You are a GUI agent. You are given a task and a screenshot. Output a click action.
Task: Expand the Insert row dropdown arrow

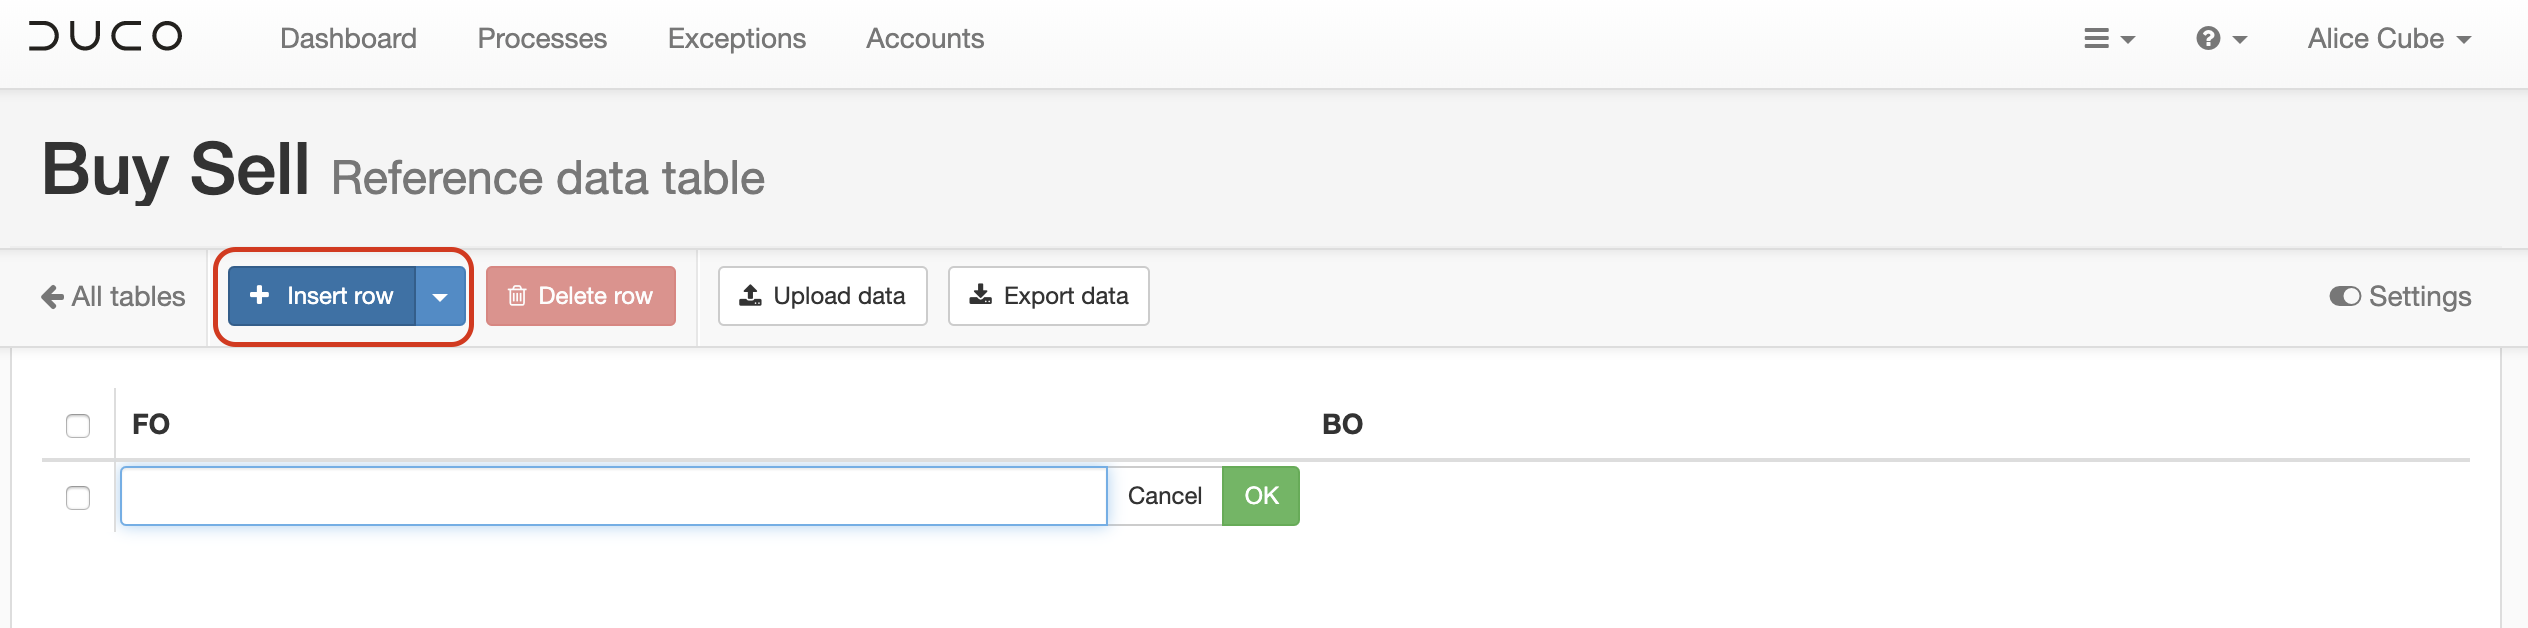pos(440,296)
